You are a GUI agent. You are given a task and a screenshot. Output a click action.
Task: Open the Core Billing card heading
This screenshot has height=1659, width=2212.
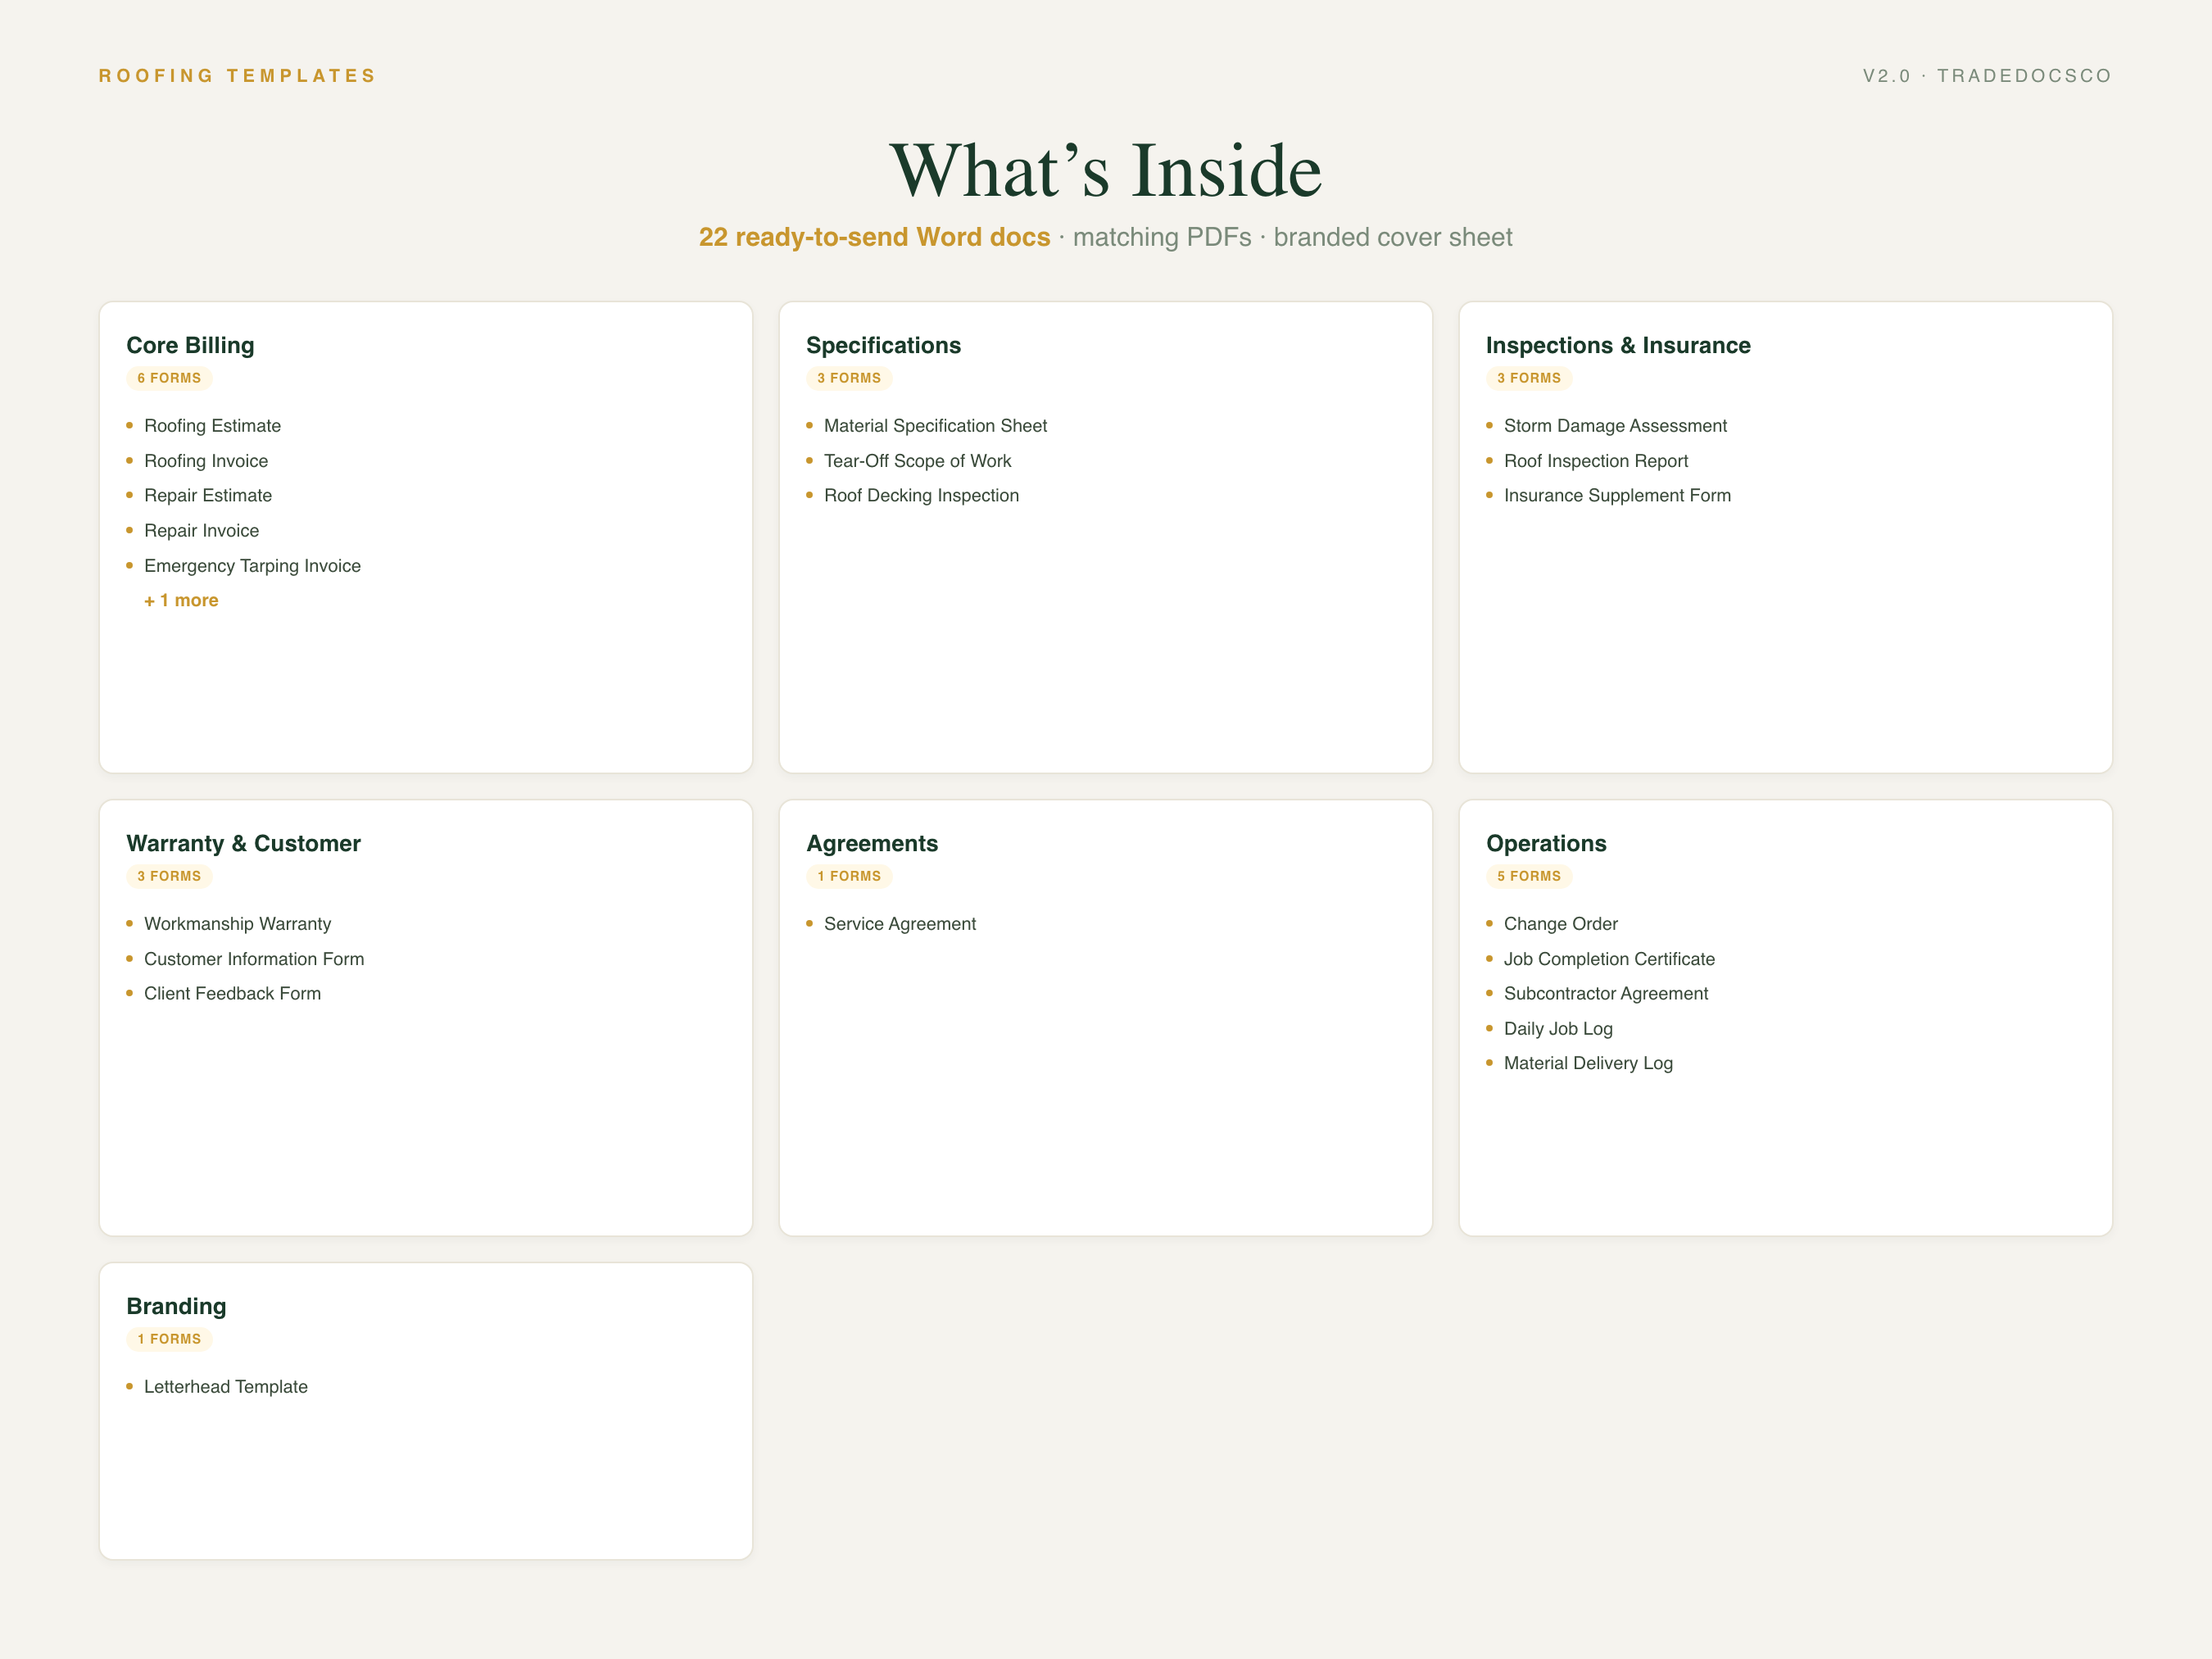[x=190, y=345]
